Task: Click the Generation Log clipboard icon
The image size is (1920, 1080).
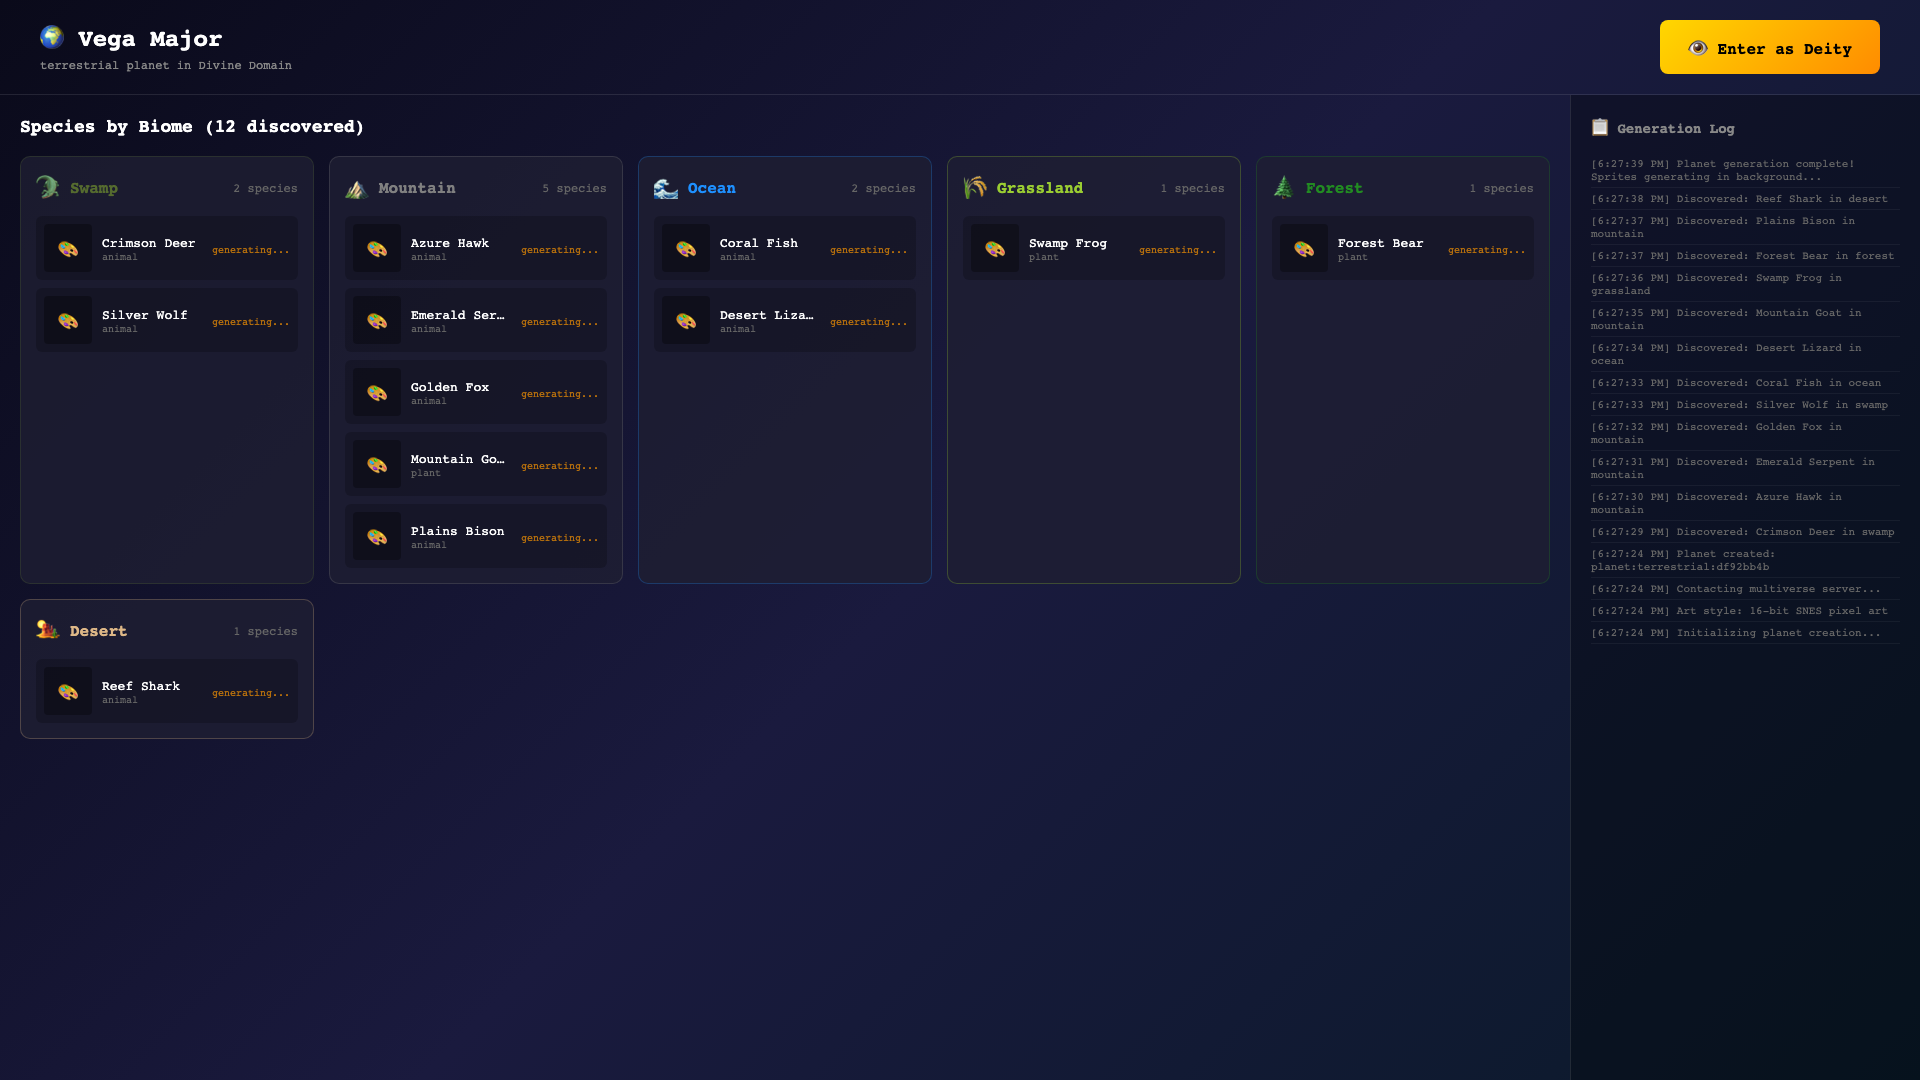Action: pos(1600,127)
